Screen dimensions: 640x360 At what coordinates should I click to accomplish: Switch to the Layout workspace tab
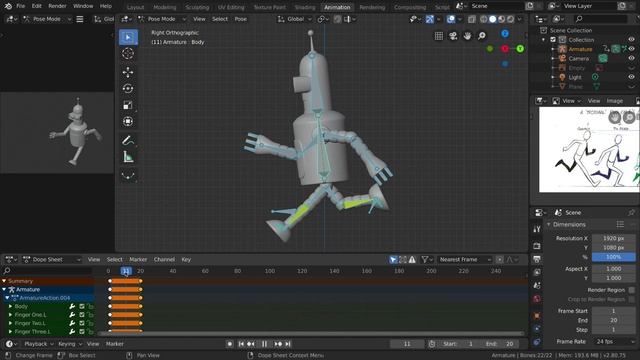tap(135, 7)
